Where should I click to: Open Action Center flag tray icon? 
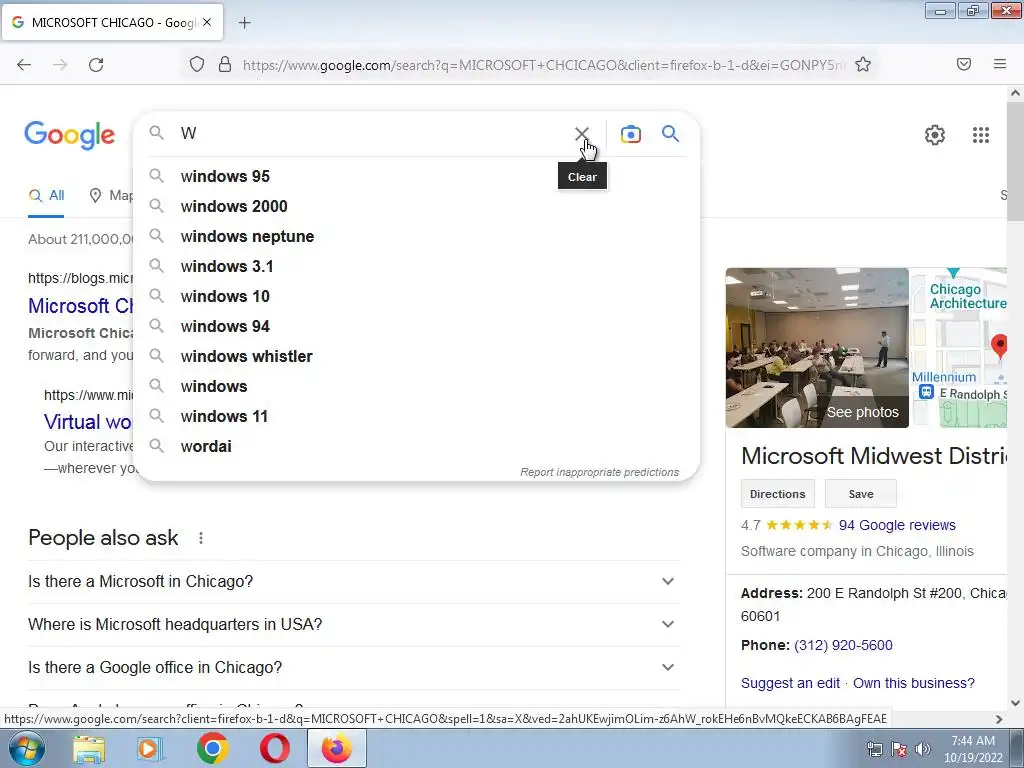(x=899, y=749)
